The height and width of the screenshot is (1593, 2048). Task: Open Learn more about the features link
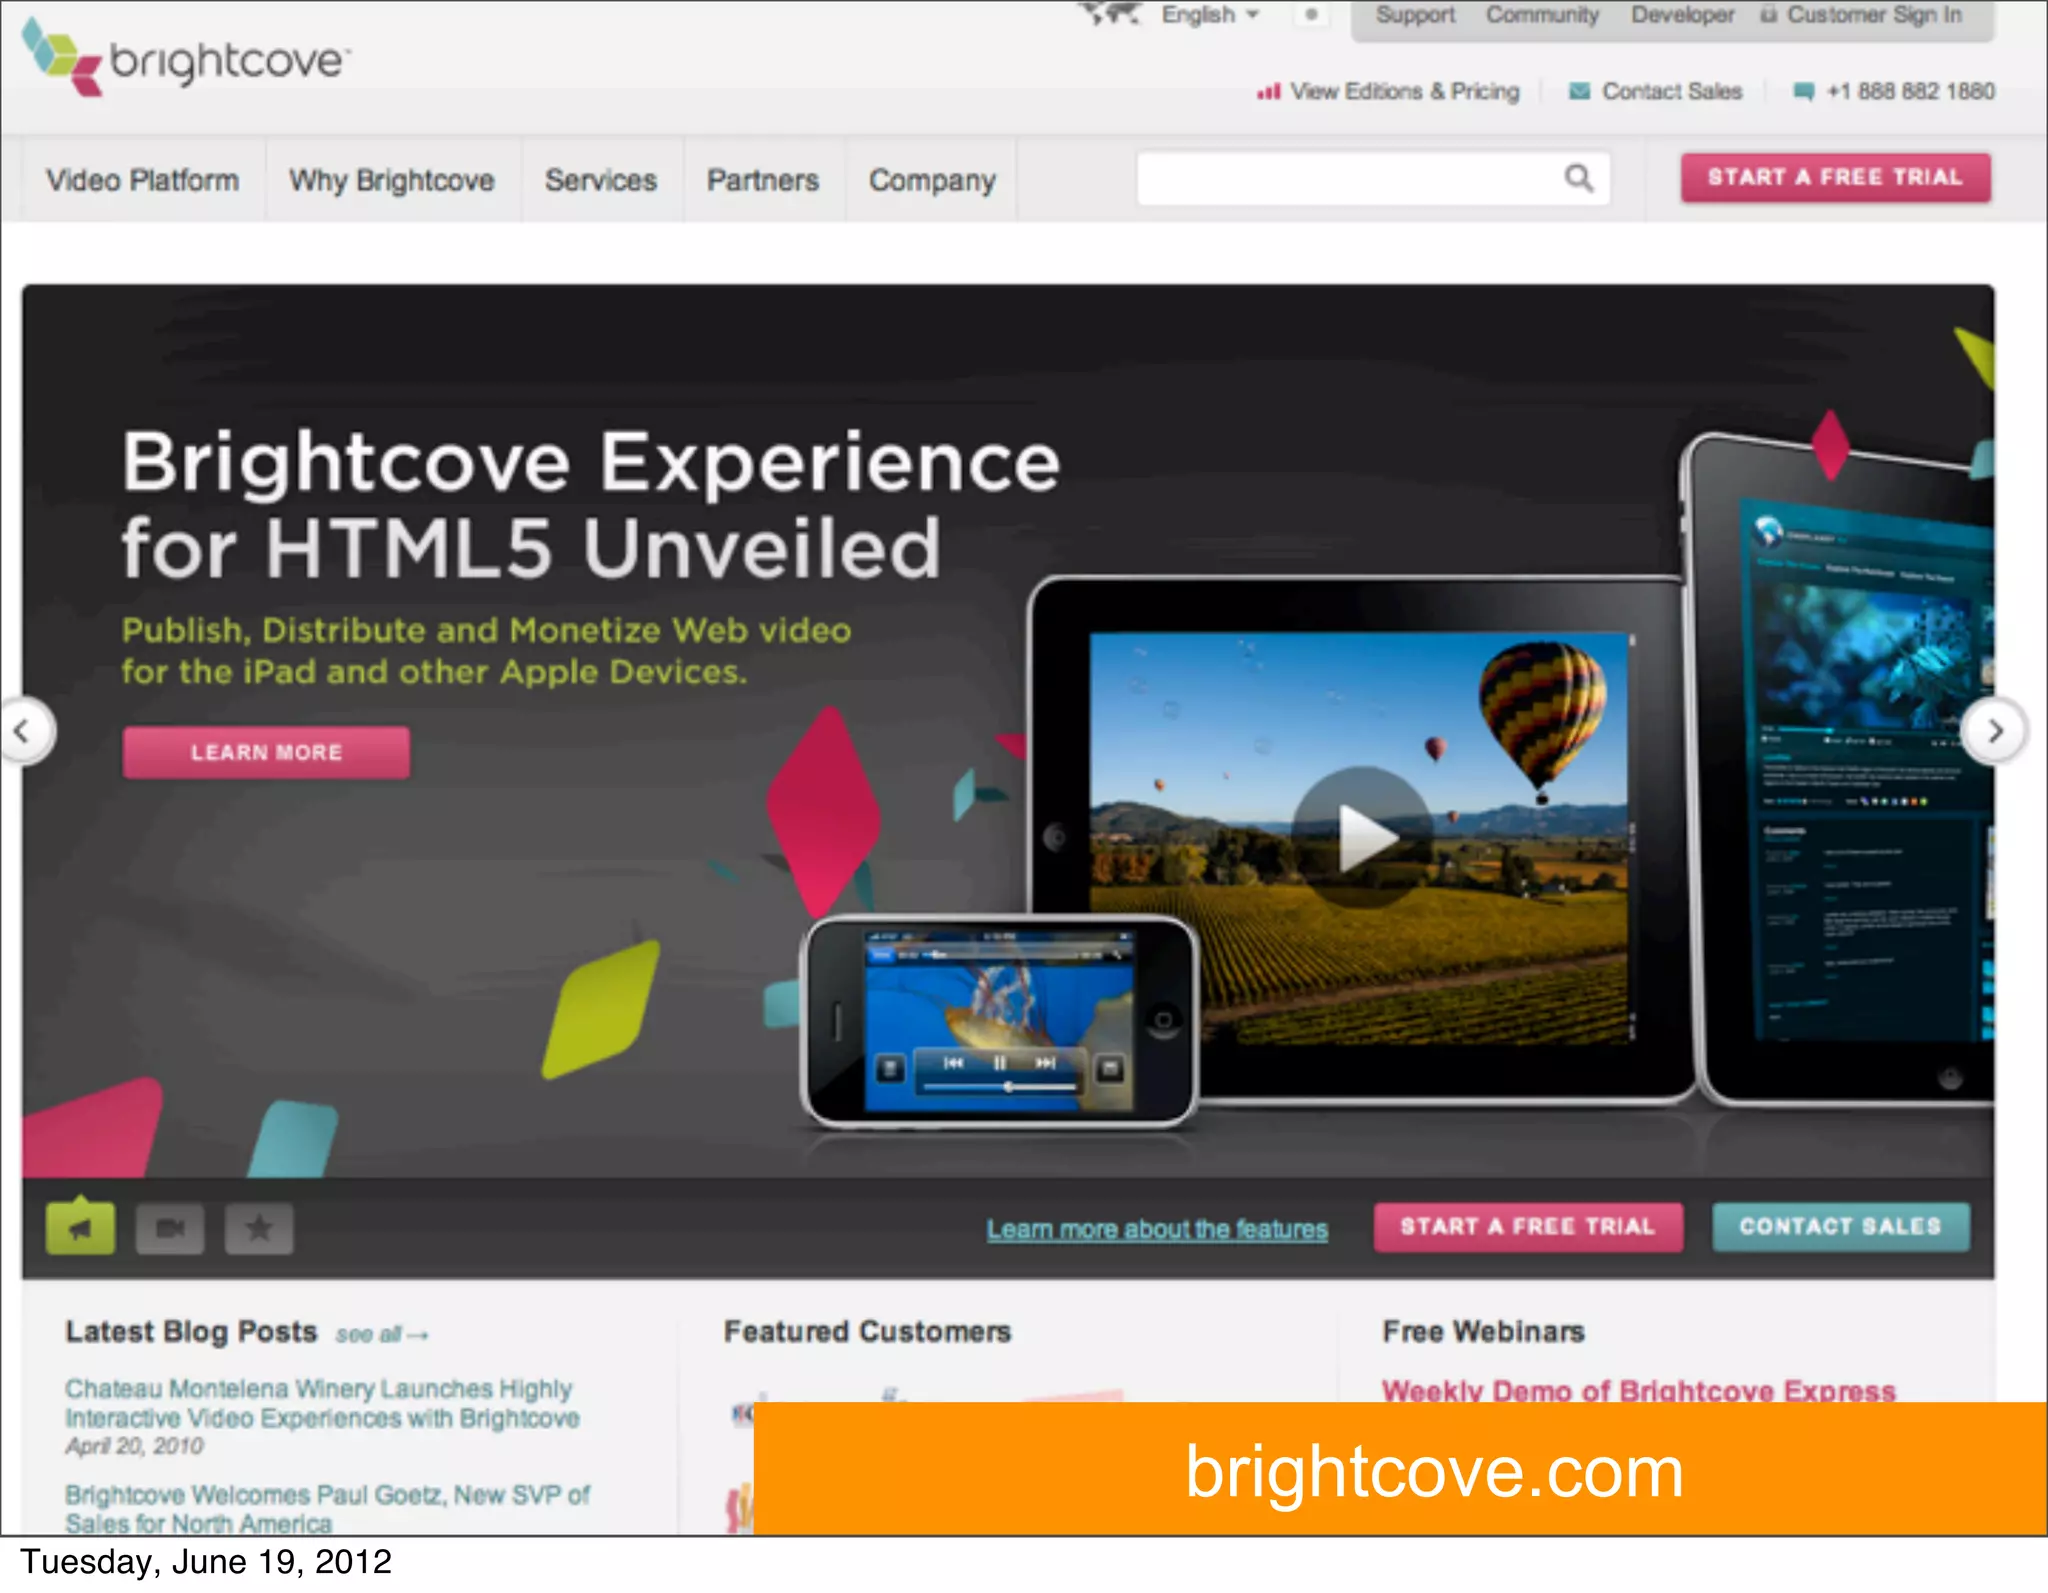click(1157, 1229)
